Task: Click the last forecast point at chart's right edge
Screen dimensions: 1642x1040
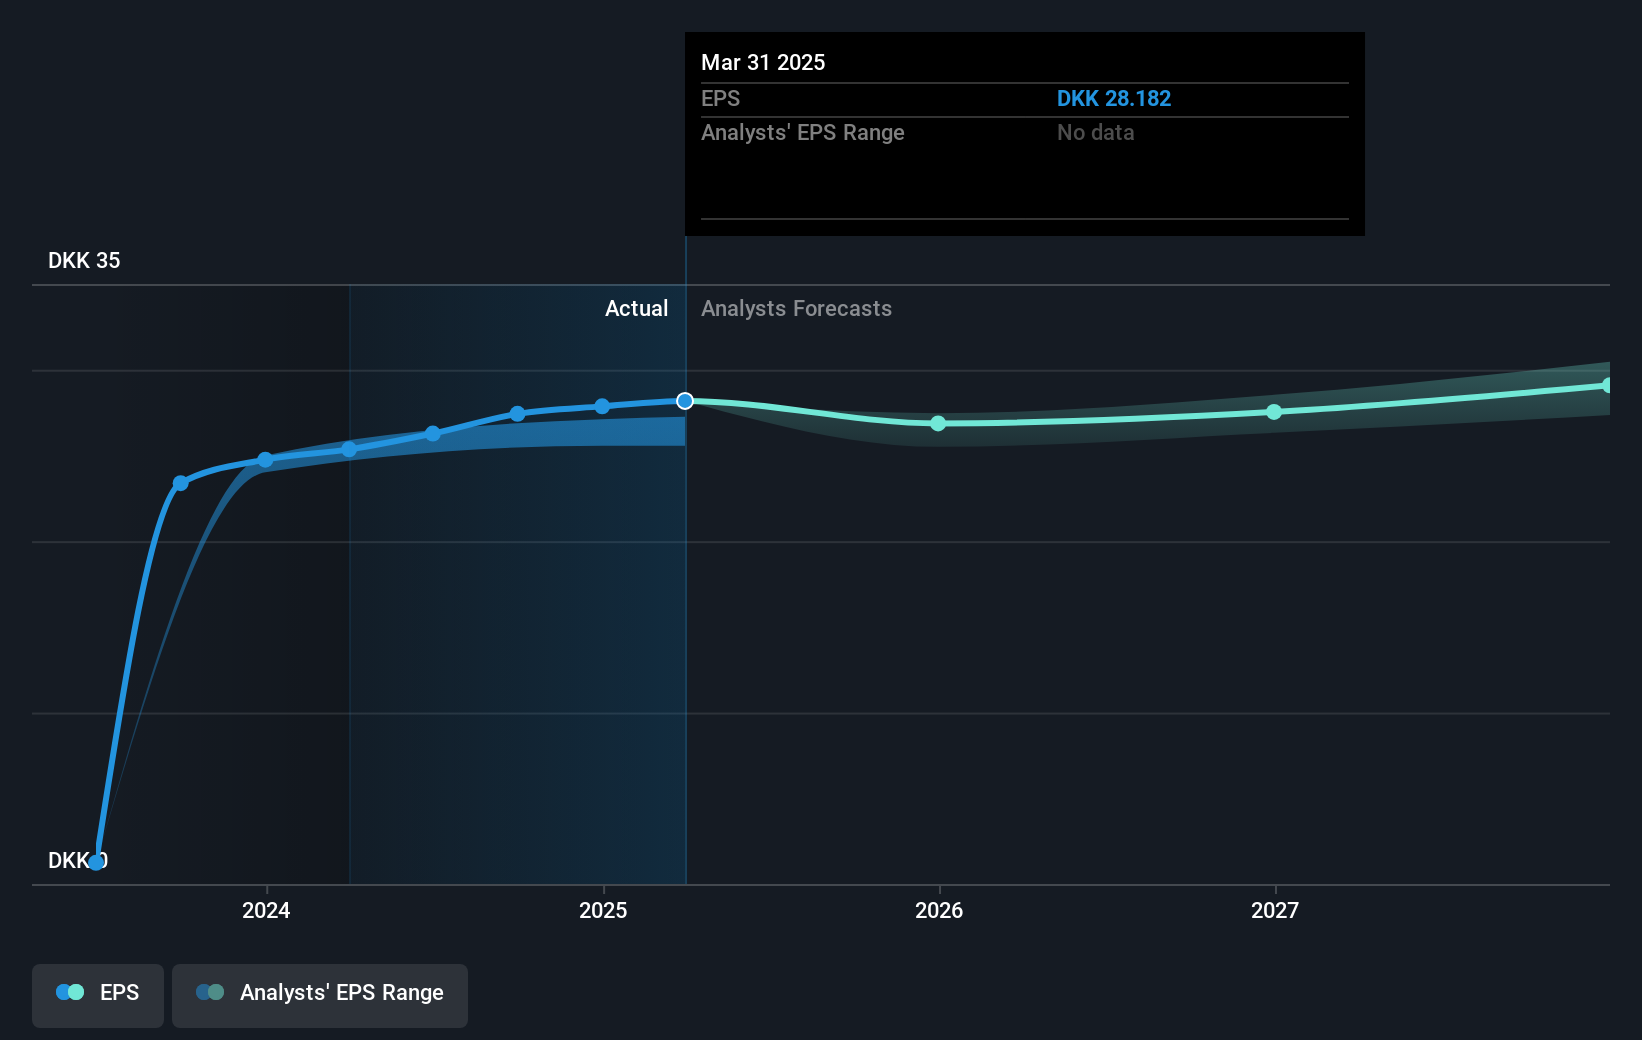Action: pos(1607,385)
